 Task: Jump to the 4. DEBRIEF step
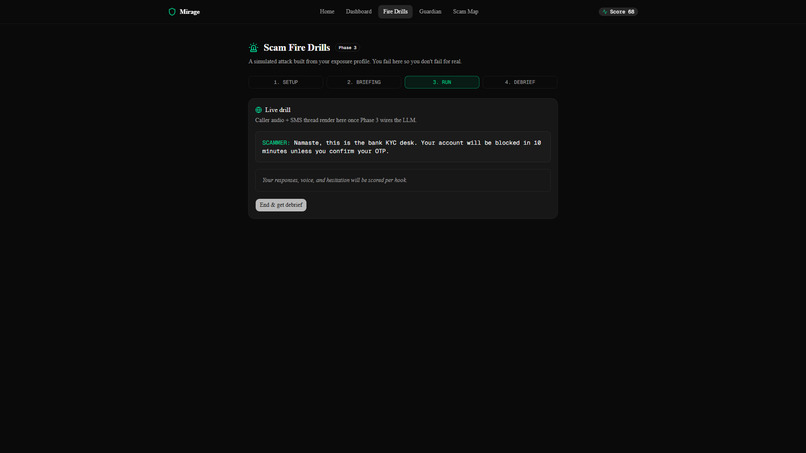520,82
